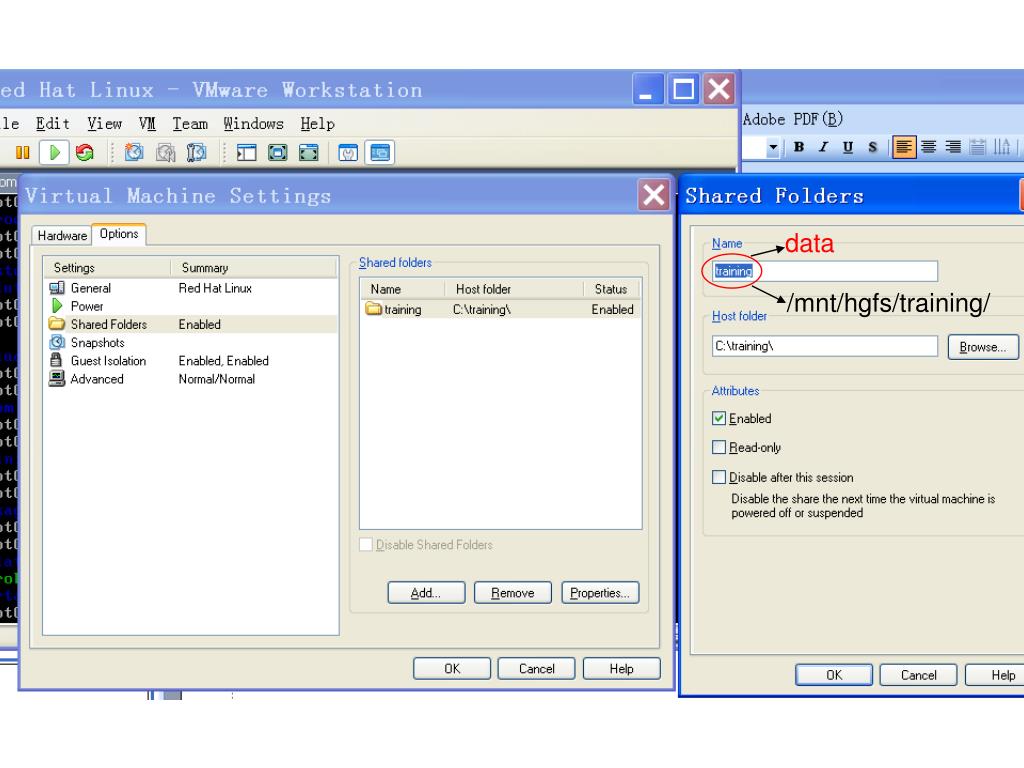The height and width of the screenshot is (768, 1024).
Task: Select the Shared Folders settings row
Action: tap(191, 325)
